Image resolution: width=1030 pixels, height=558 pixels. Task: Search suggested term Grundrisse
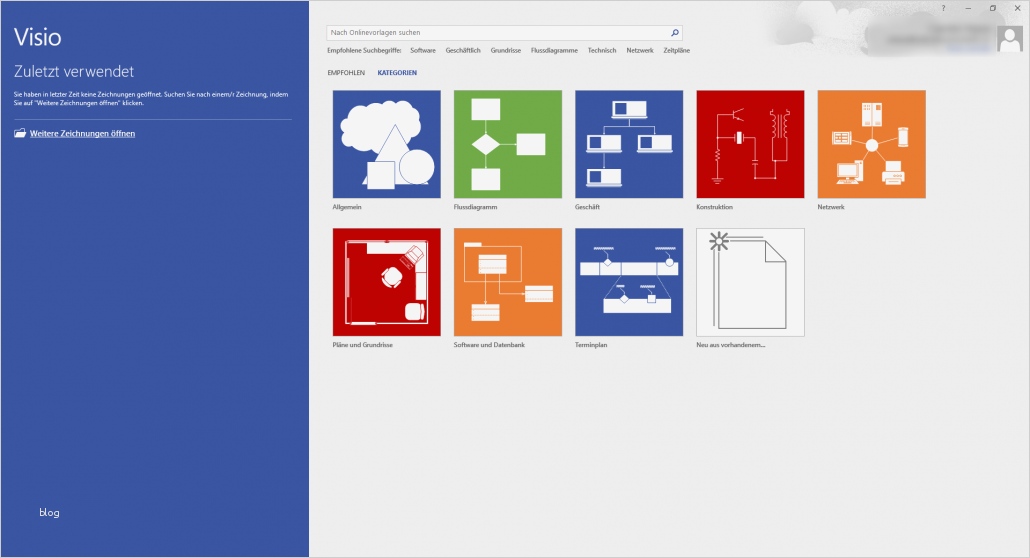pyautogui.click(x=506, y=50)
